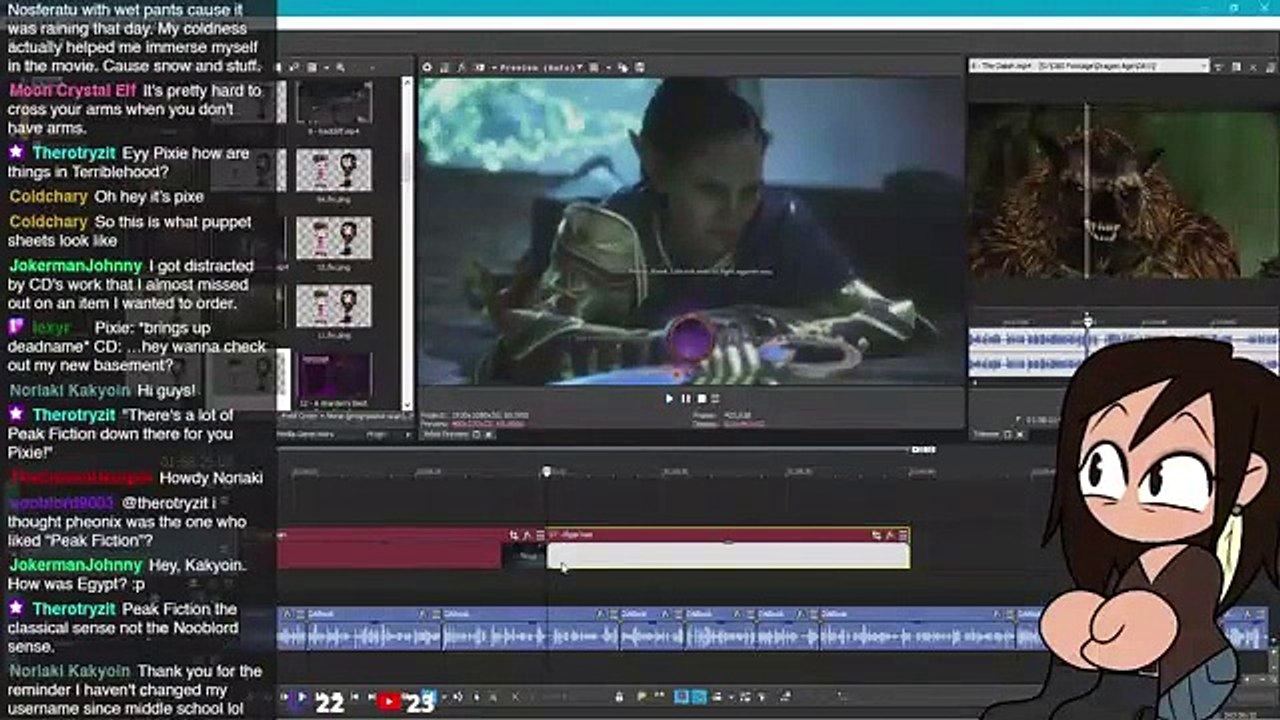This screenshot has height=720, width=1280.
Task: Open the Video Output FX icon in preview toolbar
Action: tap(462, 67)
